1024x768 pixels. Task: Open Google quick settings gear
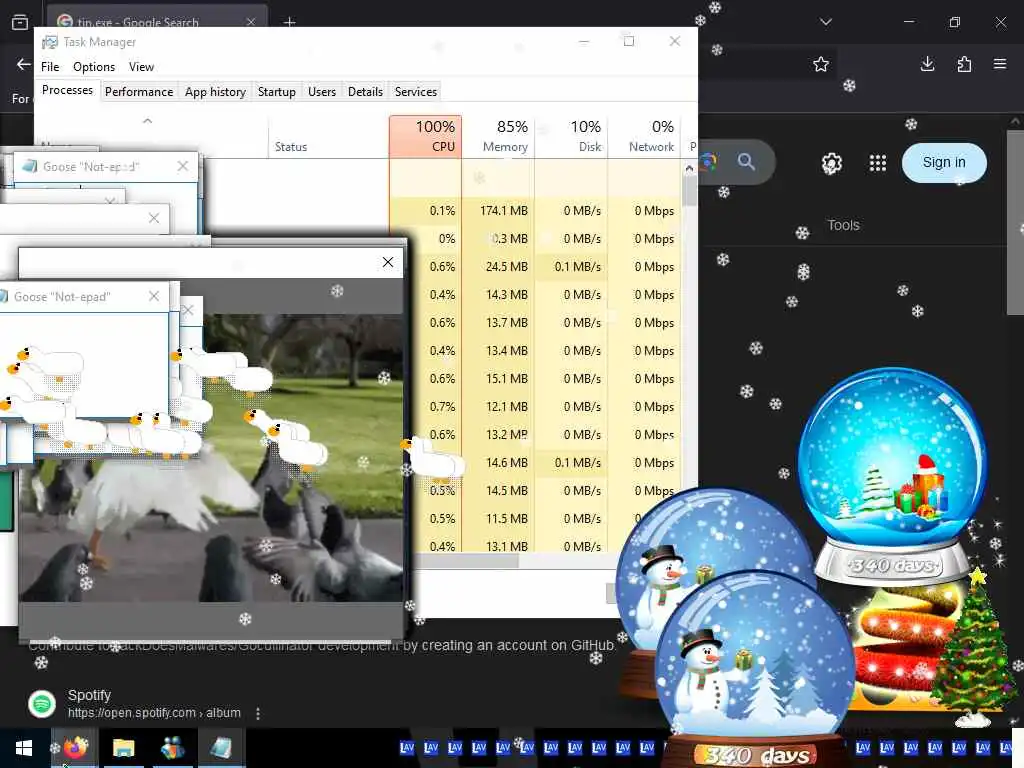[831, 163]
